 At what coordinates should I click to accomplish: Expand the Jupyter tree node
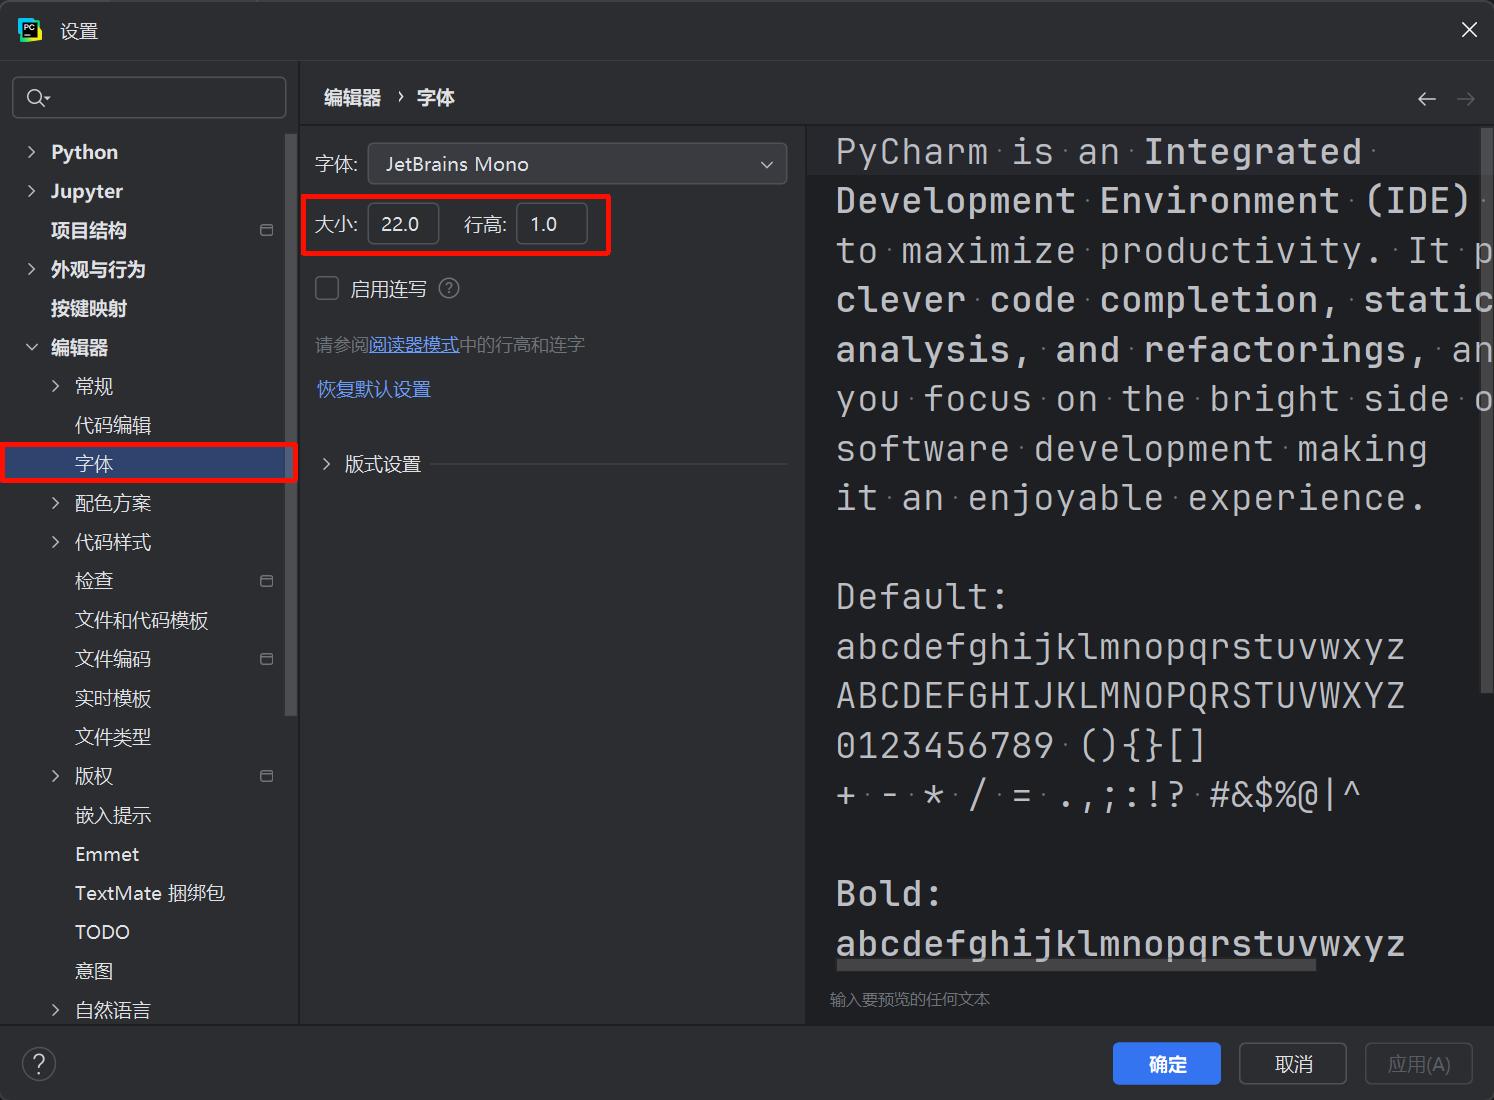pos(31,191)
